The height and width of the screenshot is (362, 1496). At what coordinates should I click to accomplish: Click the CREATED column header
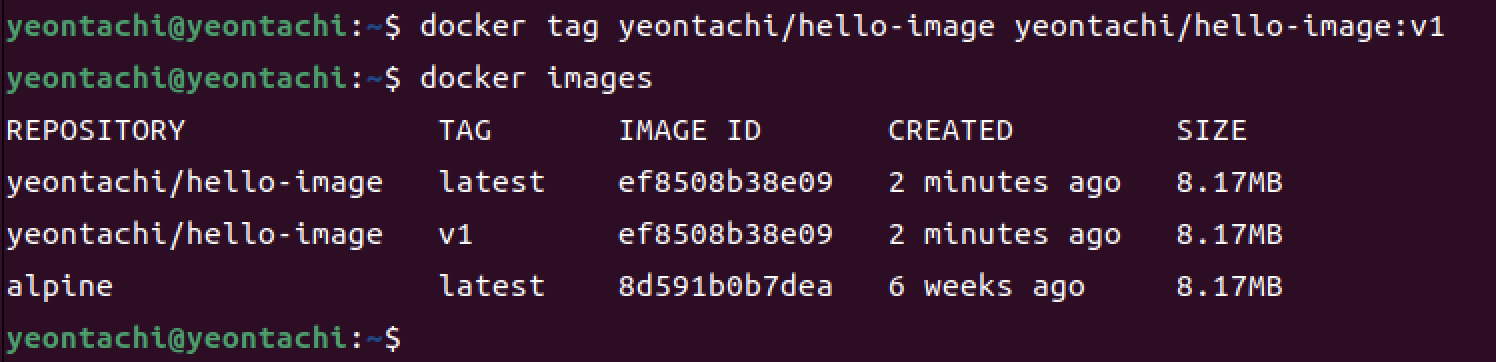[950, 131]
